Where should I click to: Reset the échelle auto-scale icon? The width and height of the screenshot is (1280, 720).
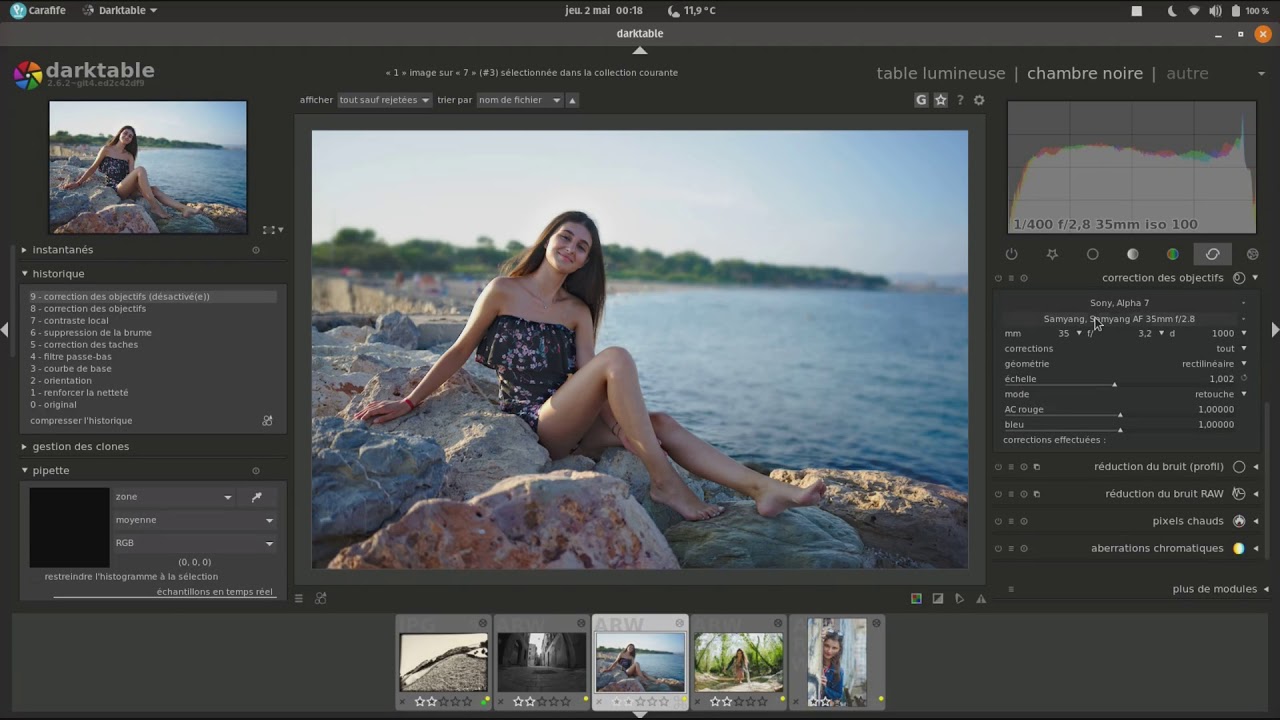point(1244,378)
